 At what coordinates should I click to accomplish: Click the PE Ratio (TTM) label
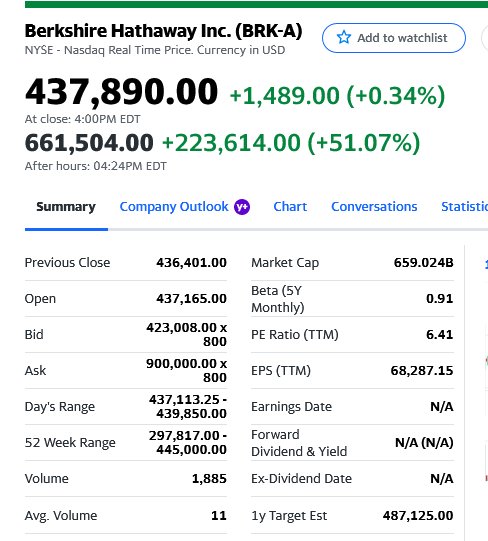[x=295, y=334]
